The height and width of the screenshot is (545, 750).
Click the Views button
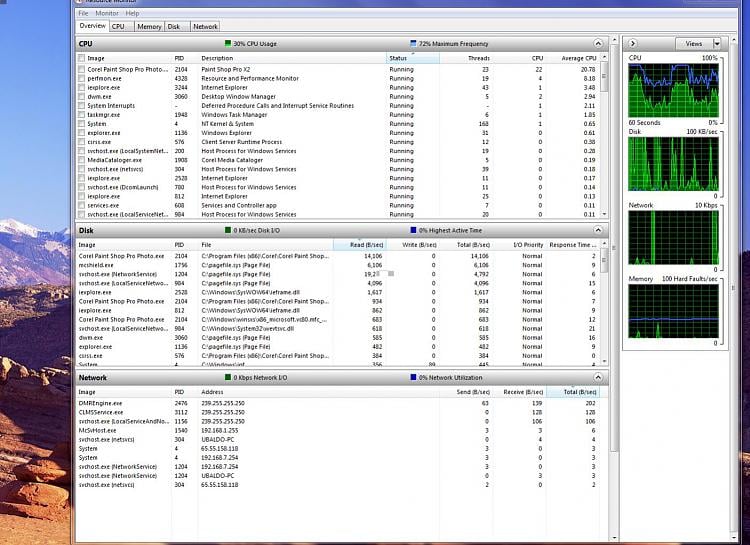point(694,44)
